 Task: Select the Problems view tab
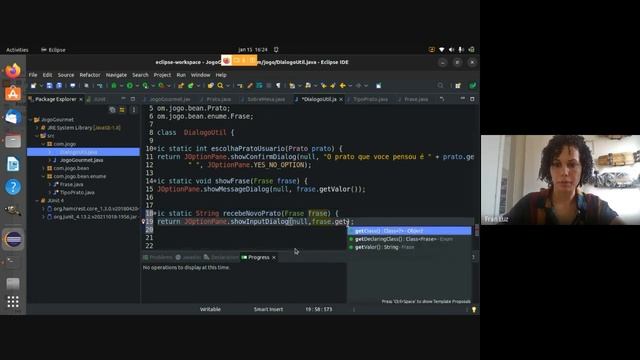pyautogui.click(x=158, y=258)
